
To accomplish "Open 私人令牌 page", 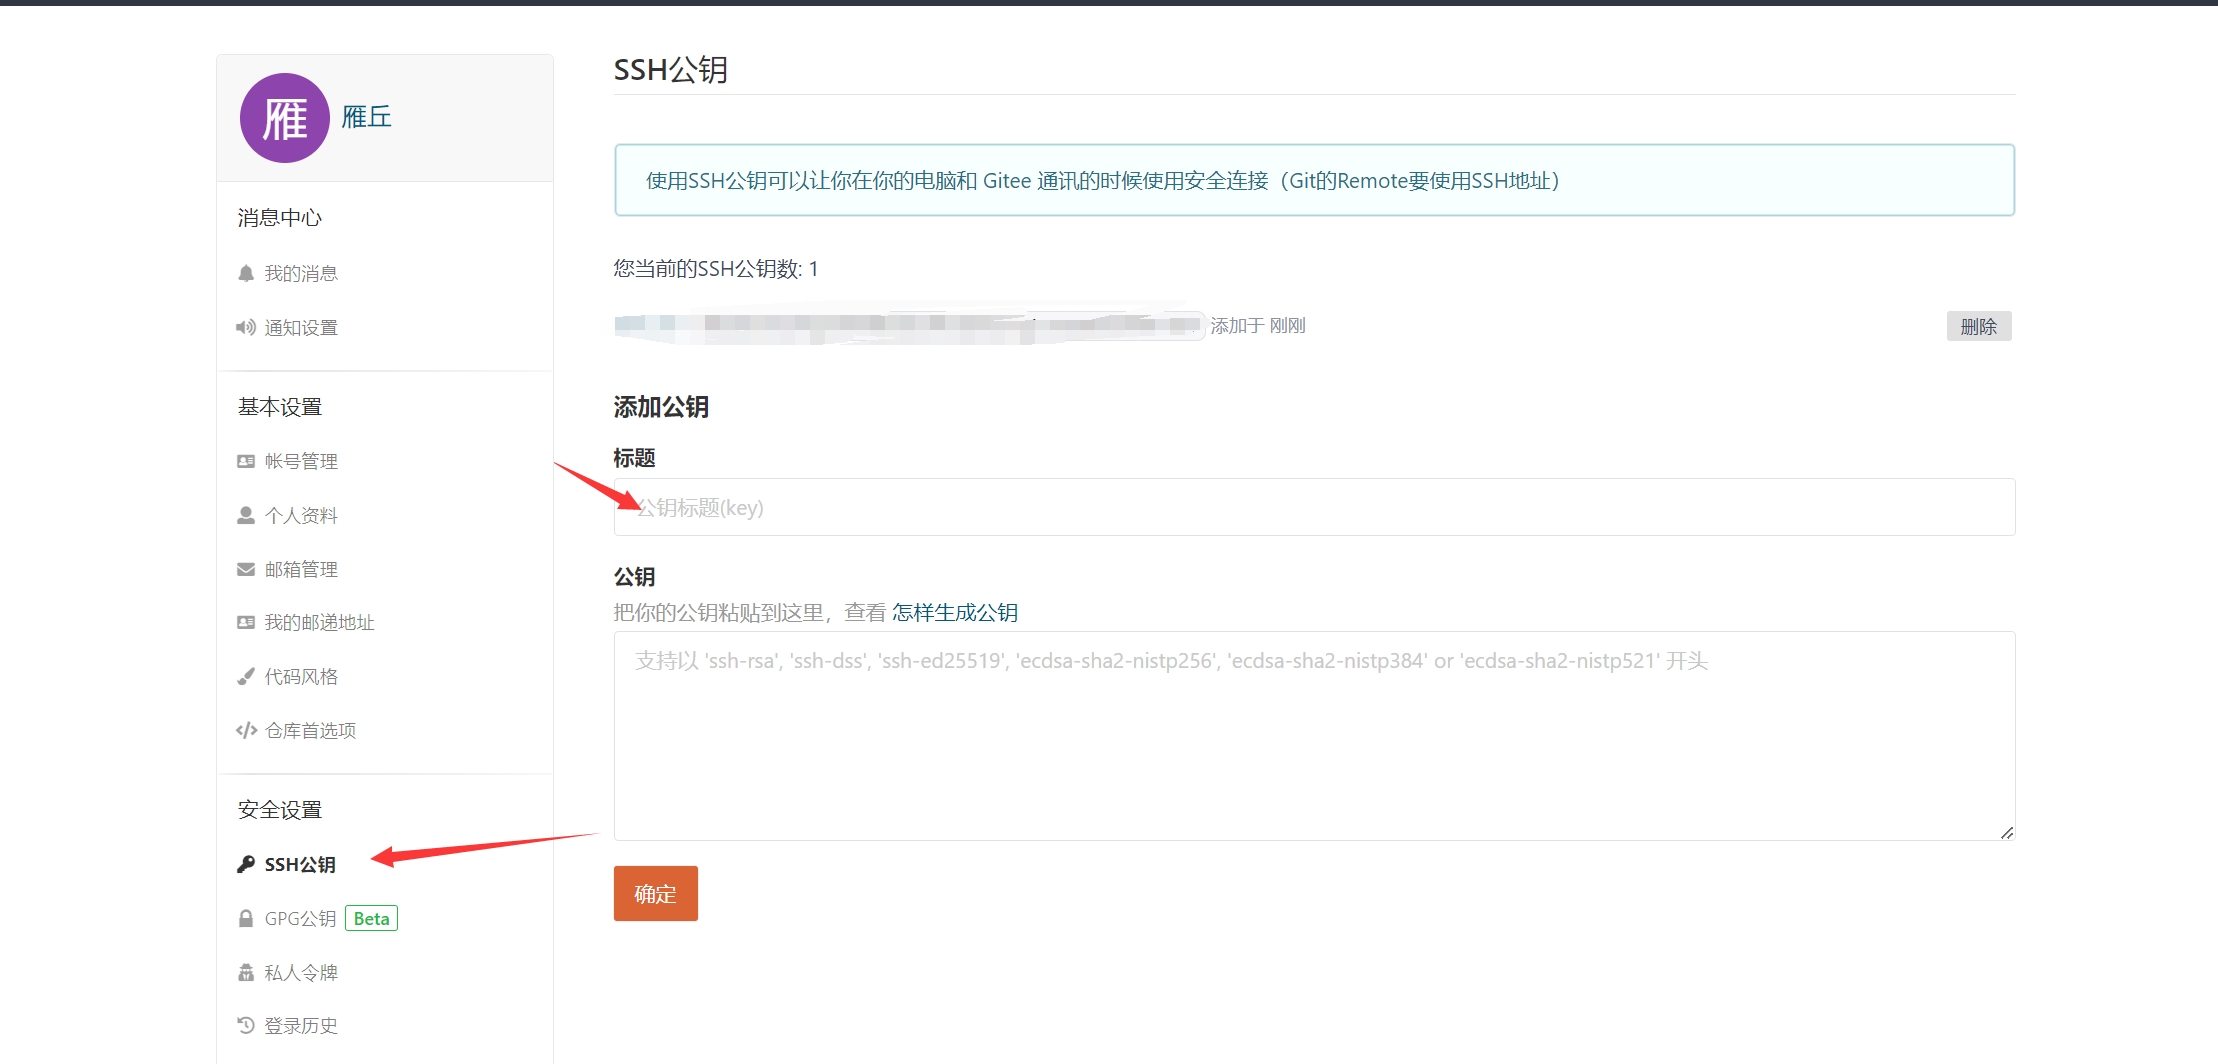I will pyautogui.click(x=301, y=972).
